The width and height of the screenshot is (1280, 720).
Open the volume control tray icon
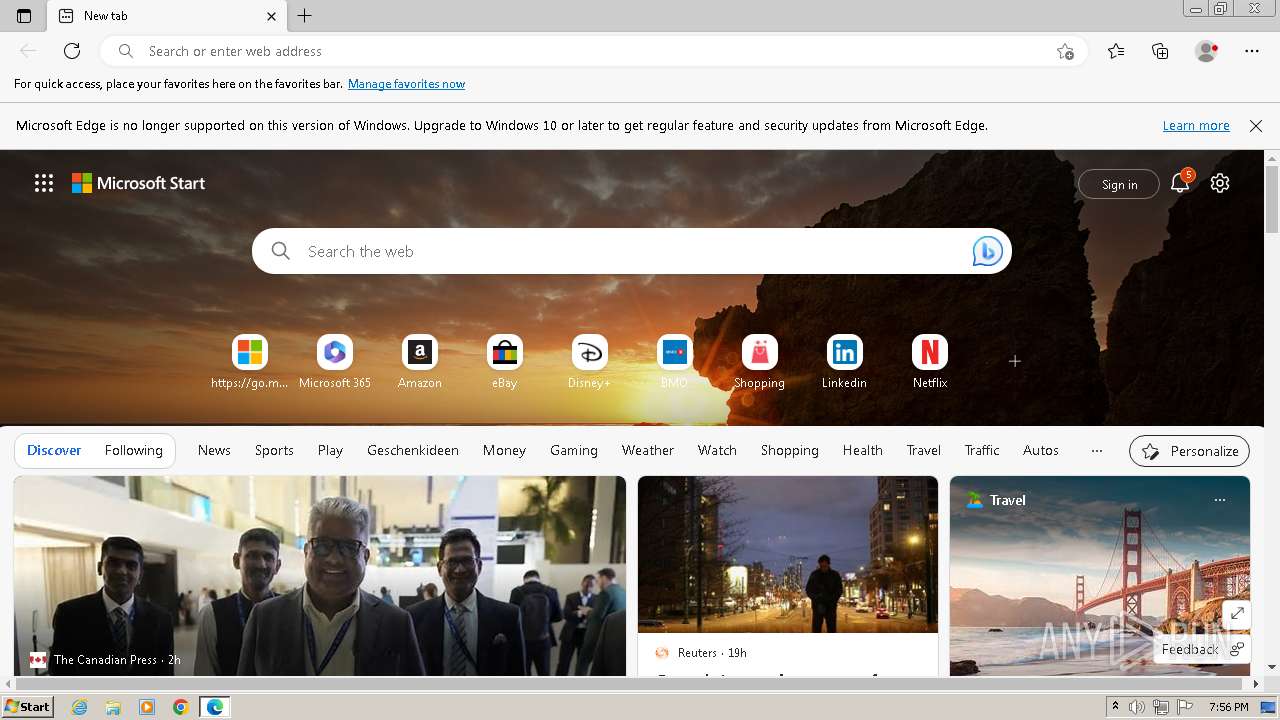coord(1137,707)
